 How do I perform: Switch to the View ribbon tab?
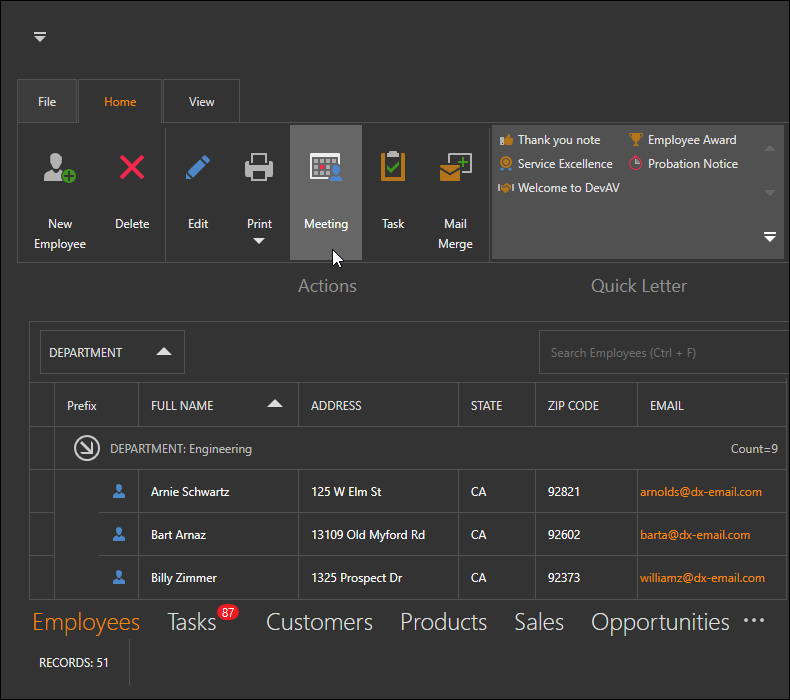point(202,102)
